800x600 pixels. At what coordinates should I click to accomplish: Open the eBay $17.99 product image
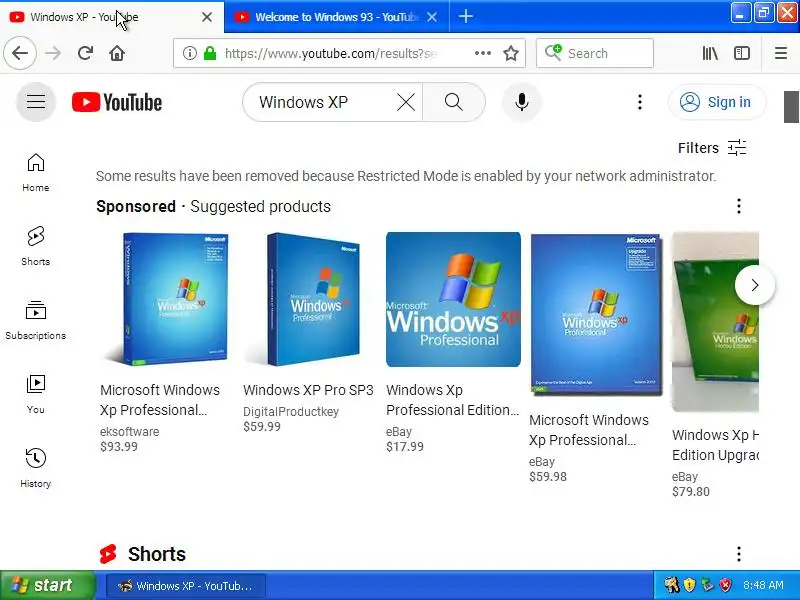coord(453,299)
